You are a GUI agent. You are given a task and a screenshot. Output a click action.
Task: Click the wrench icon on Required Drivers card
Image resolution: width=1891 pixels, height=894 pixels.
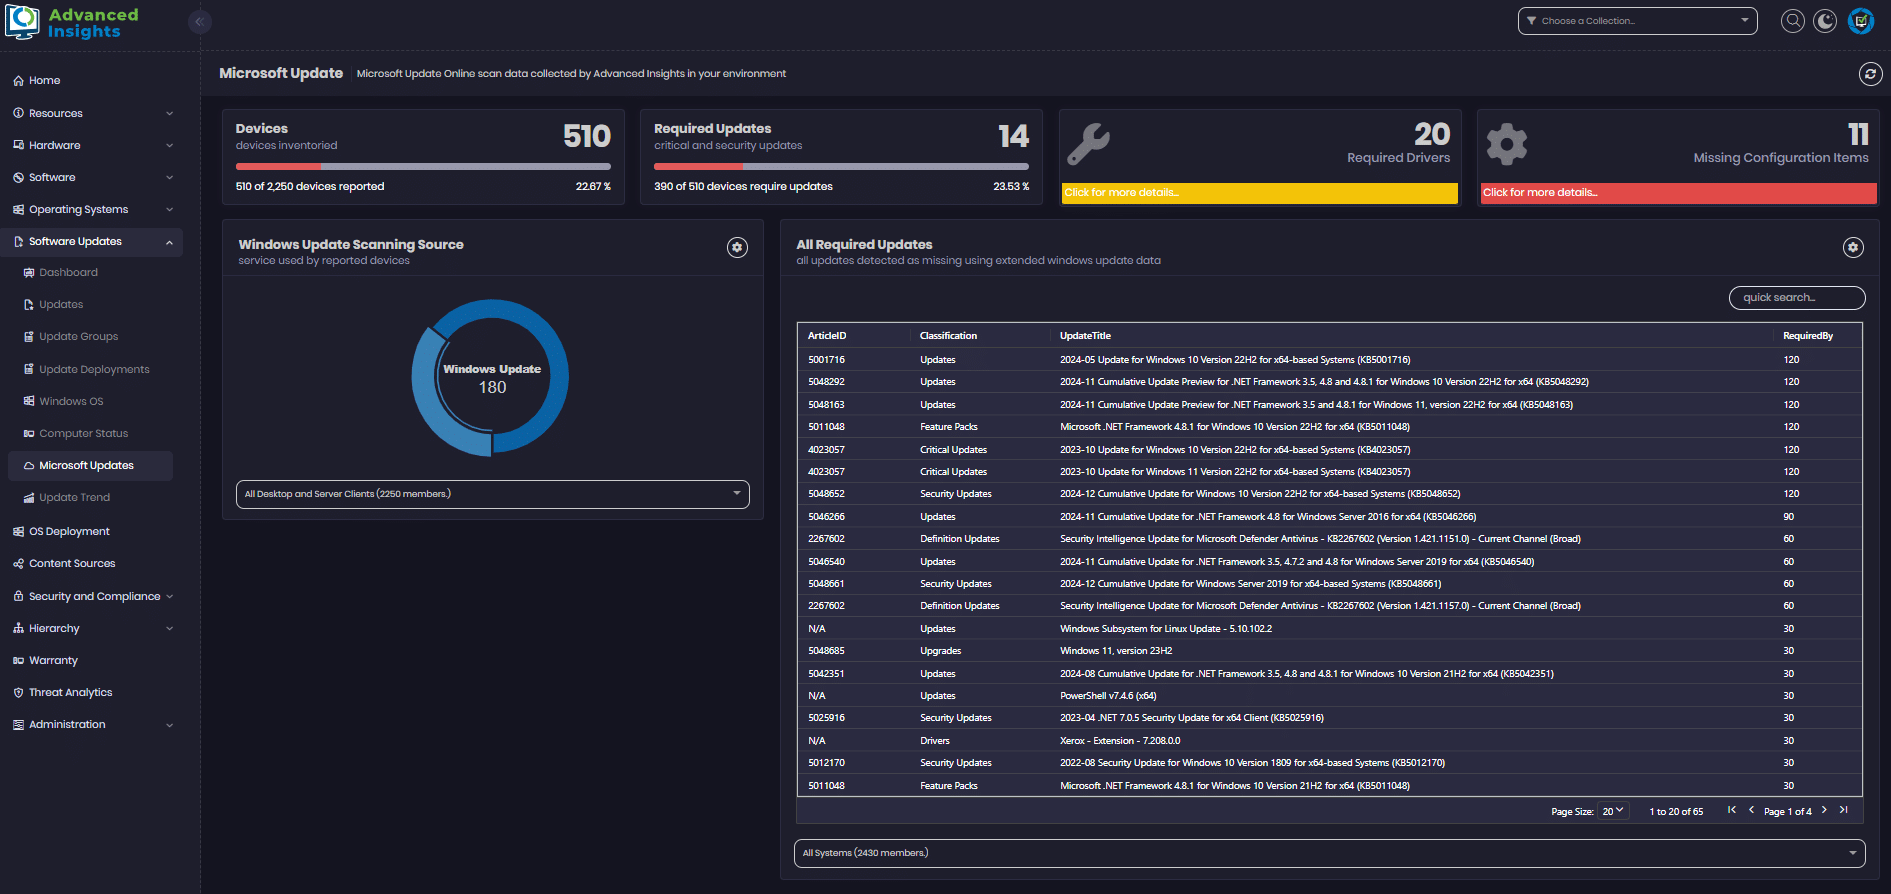click(1088, 145)
